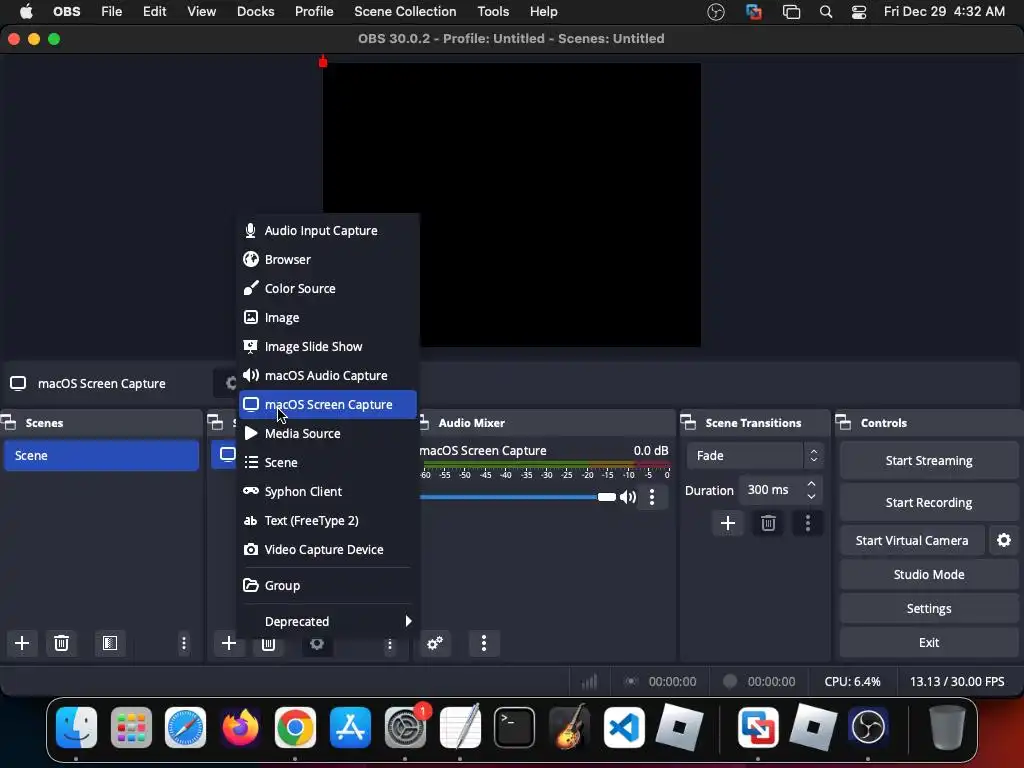
Task: Decrease transition duration with down arrow
Action: point(811,496)
